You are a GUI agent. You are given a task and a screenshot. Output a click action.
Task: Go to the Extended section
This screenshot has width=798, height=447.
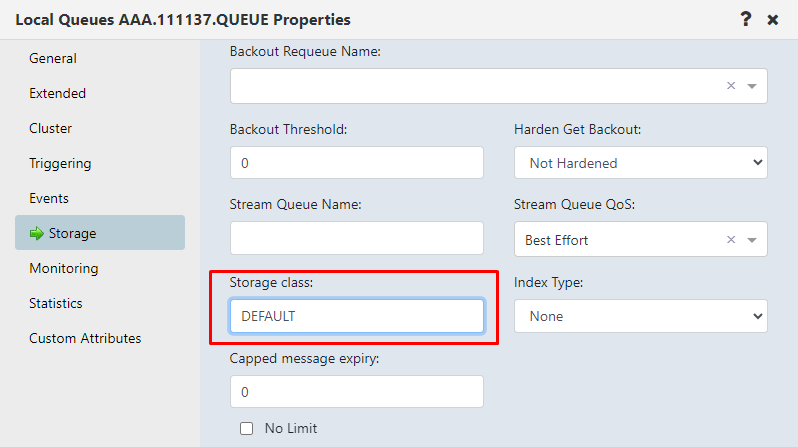click(x=58, y=93)
